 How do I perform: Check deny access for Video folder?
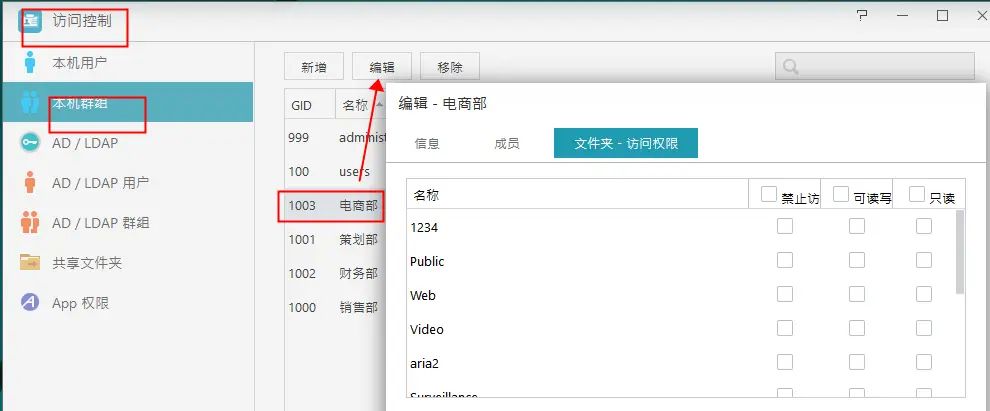[x=785, y=328]
